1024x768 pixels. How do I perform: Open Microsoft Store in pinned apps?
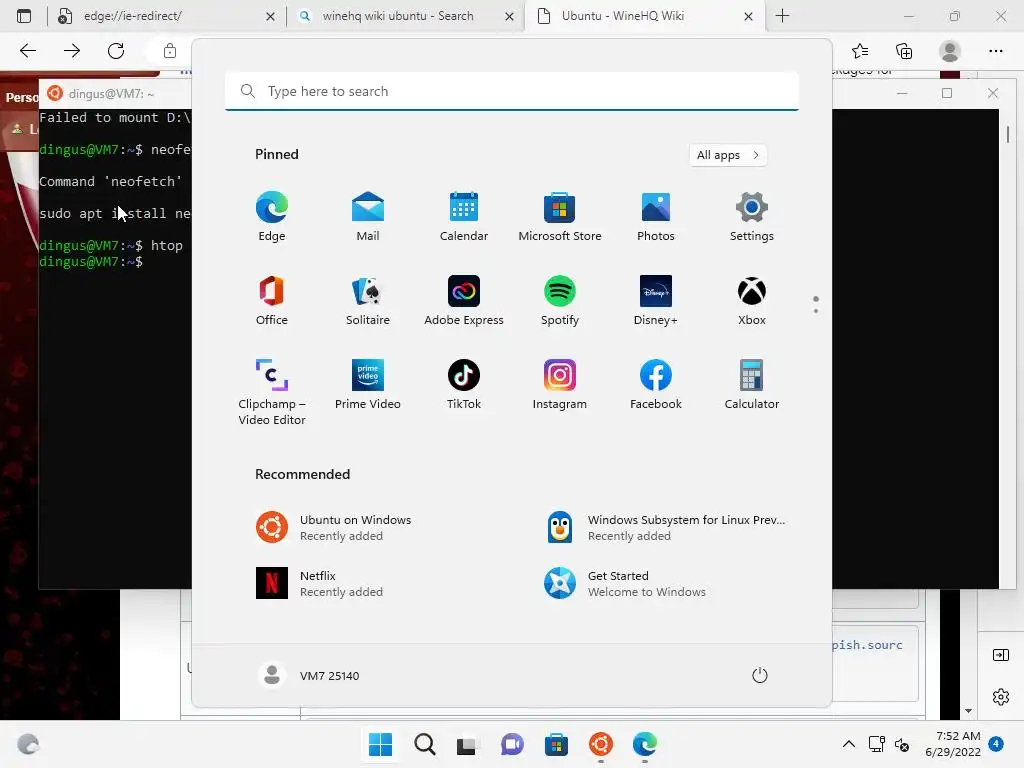(560, 216)
